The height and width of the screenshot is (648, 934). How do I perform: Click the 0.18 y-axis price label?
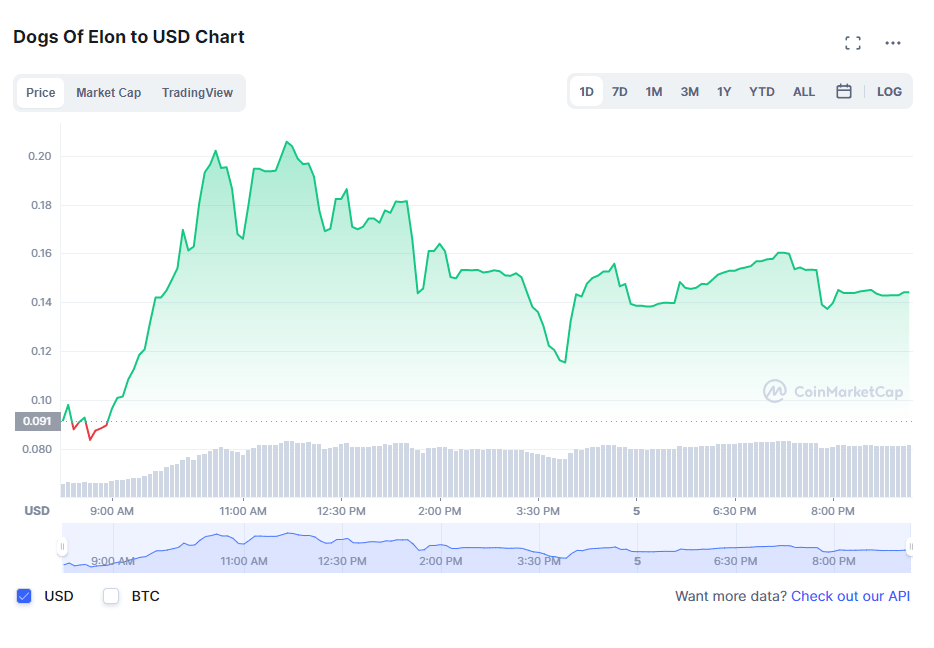point(41,205)
